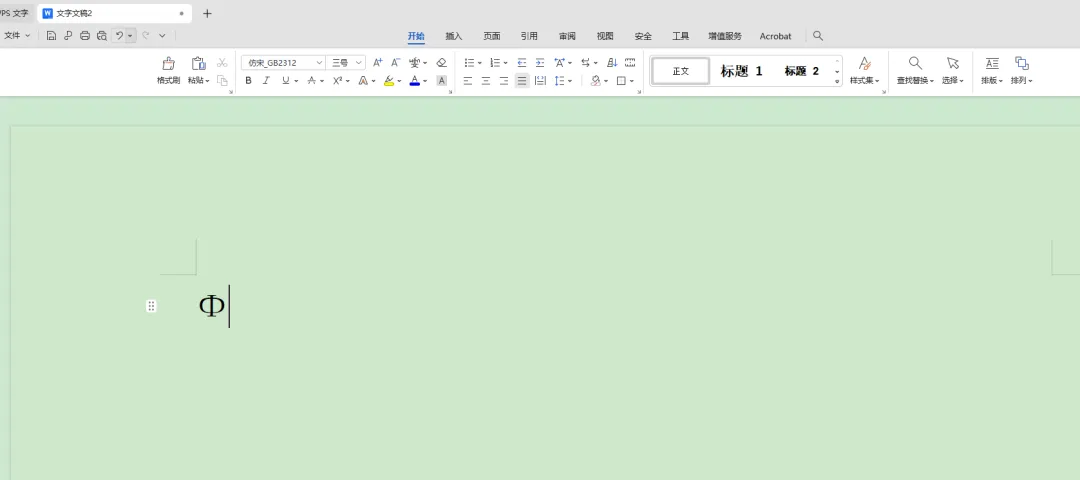1080x480 pixels.
Task: Switch to the 引用 (References) tab
Action: 529,36
